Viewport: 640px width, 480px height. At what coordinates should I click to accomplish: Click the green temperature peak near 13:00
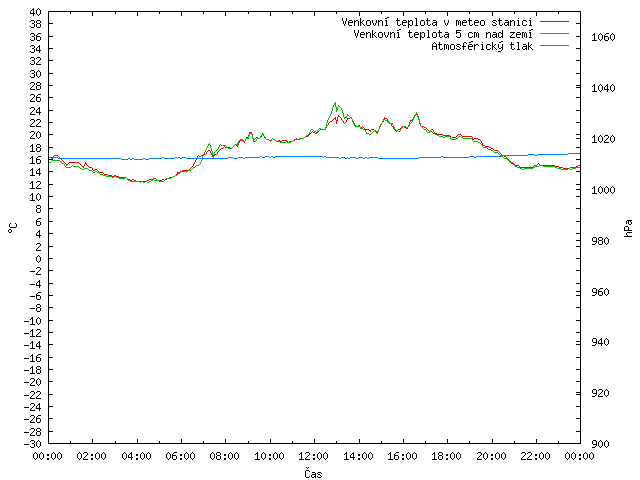[335, 103]
